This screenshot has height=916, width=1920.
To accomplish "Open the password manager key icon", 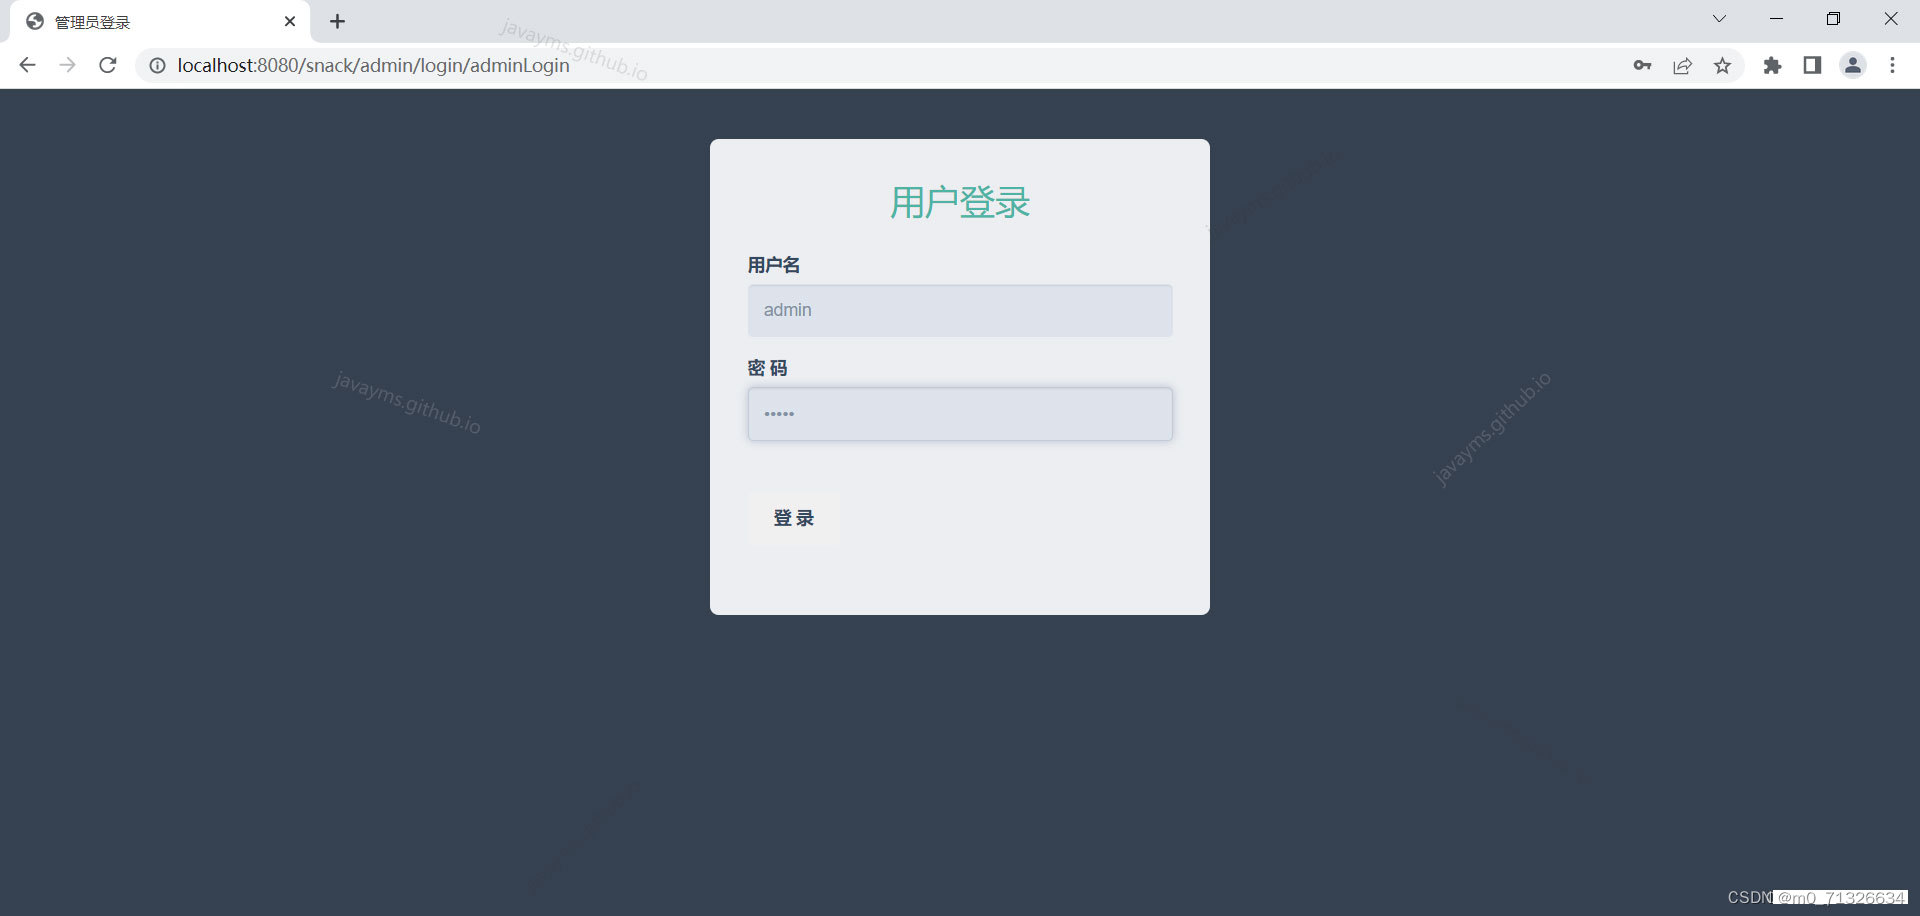I will tap(1642, 65).
